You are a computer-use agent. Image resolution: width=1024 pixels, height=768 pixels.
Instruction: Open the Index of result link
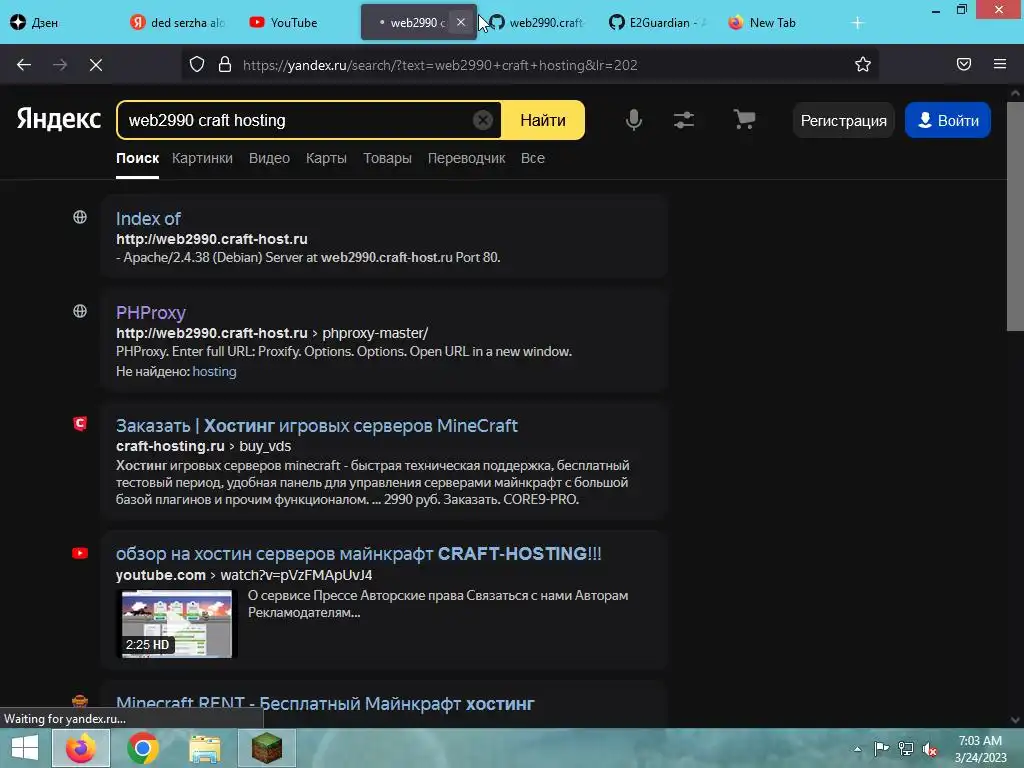[x=148, y=218]
